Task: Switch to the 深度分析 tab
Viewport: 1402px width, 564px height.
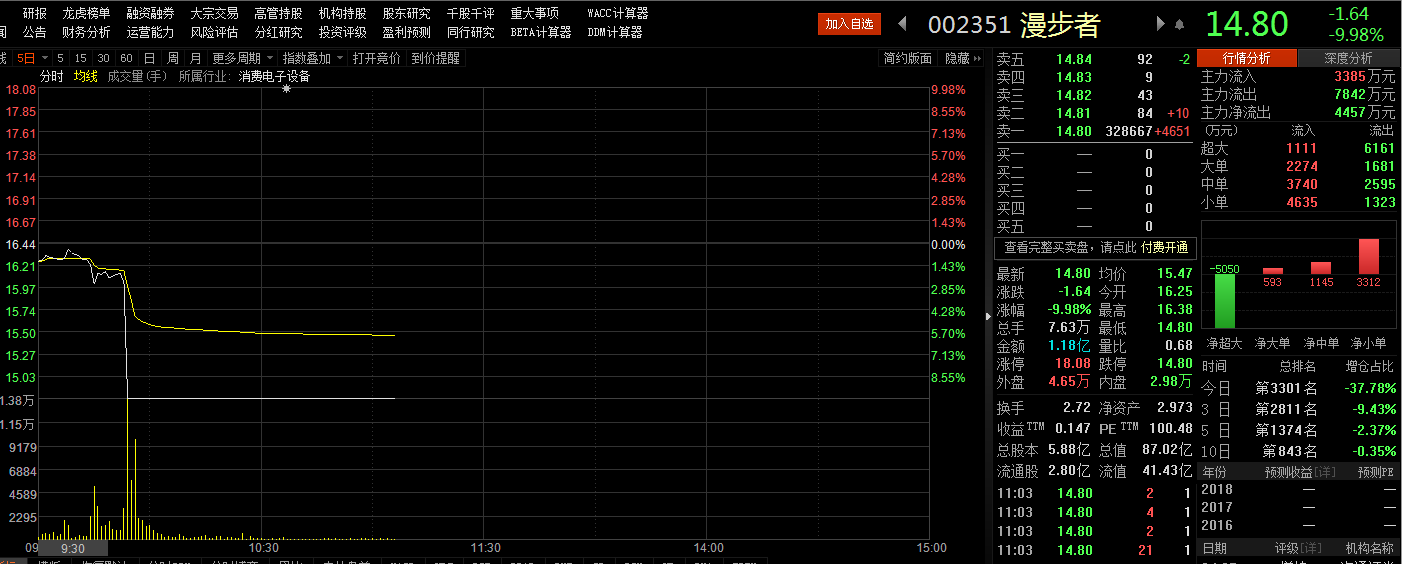Action: click(1348, 58)
